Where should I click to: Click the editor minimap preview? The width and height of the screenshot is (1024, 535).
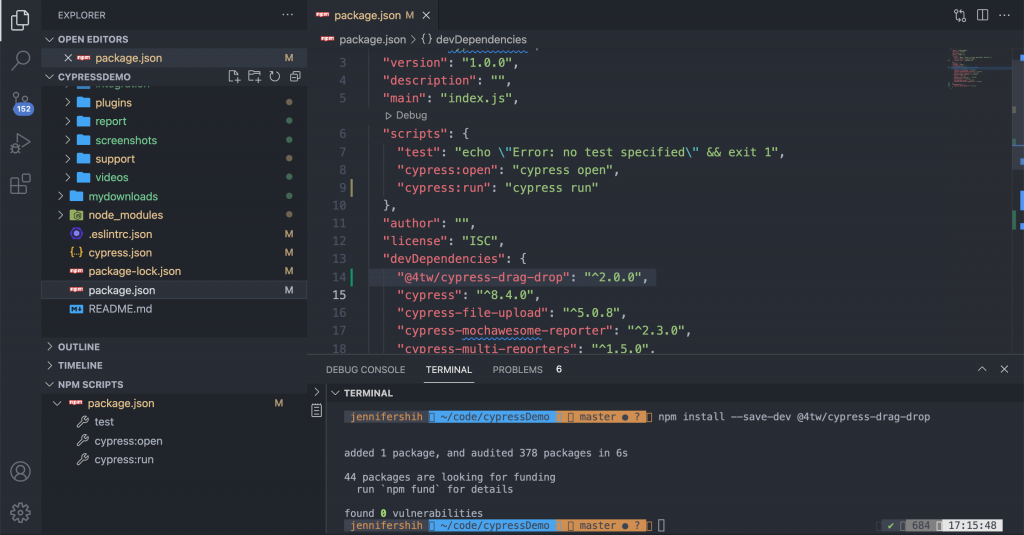click(970, 67)
